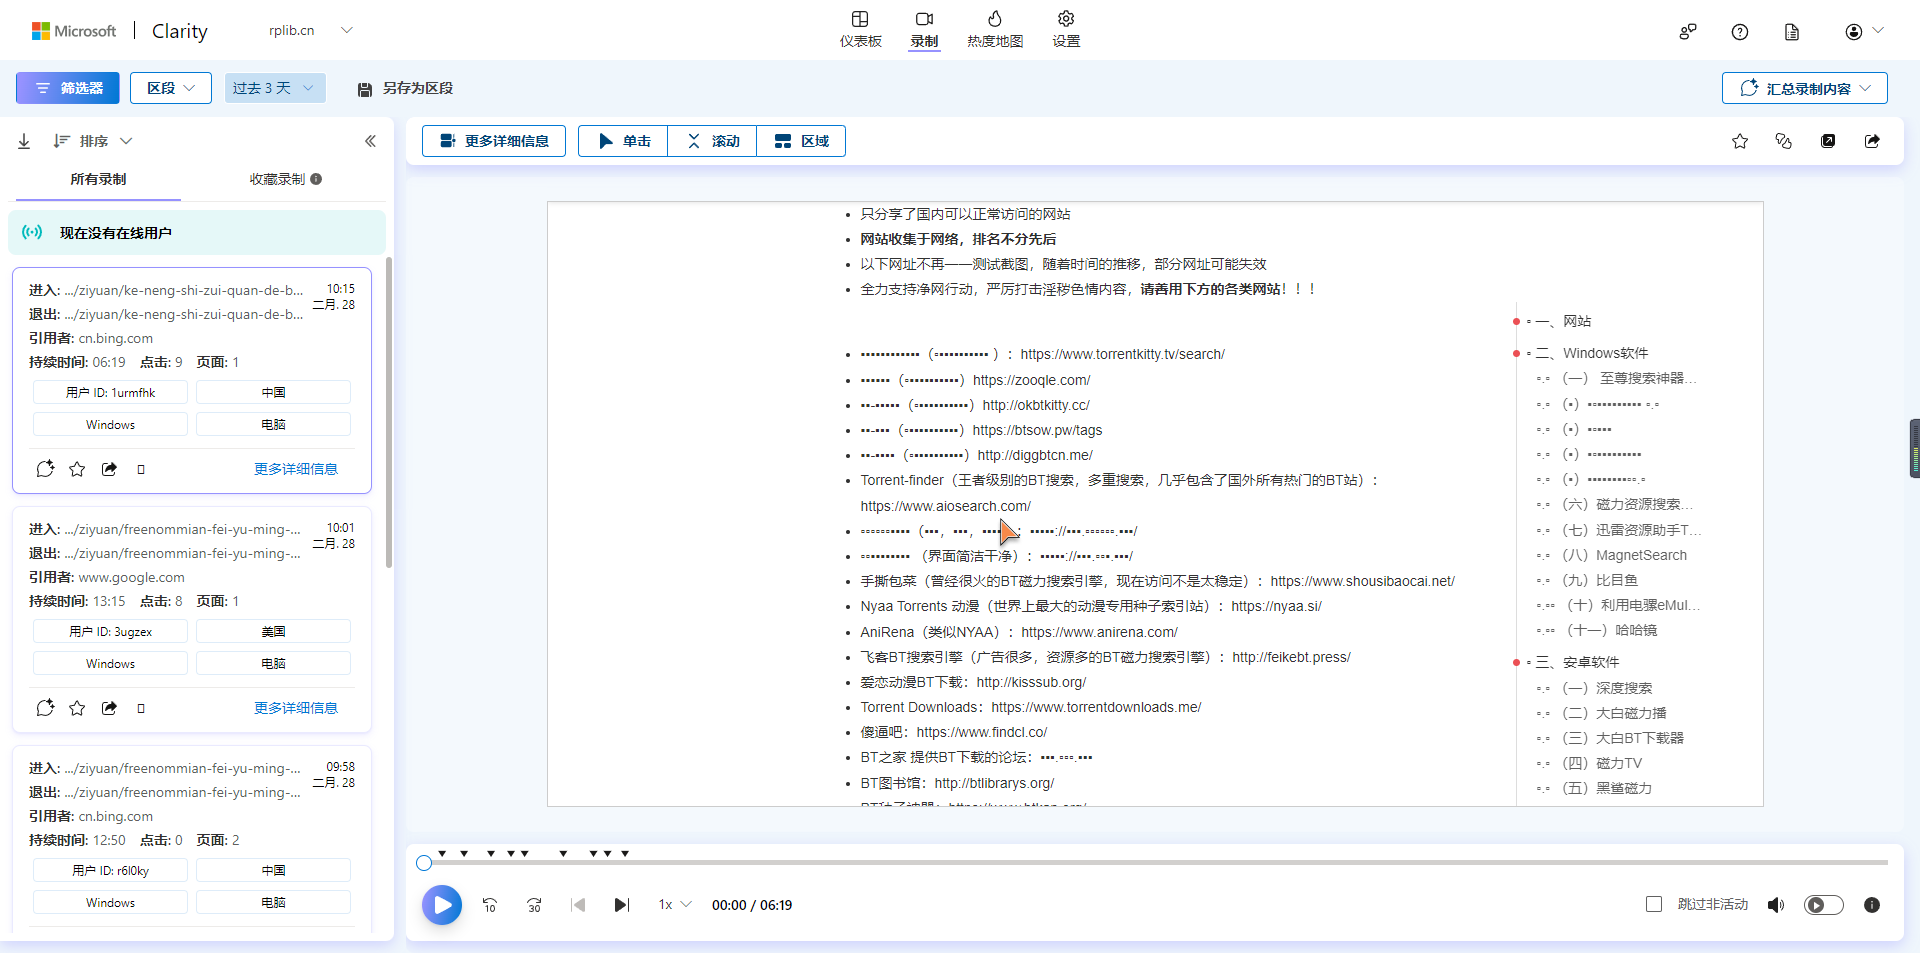1920x953 pixels.
Task: Open 设置 from the top navigation
Action: tap(1065, 29)
